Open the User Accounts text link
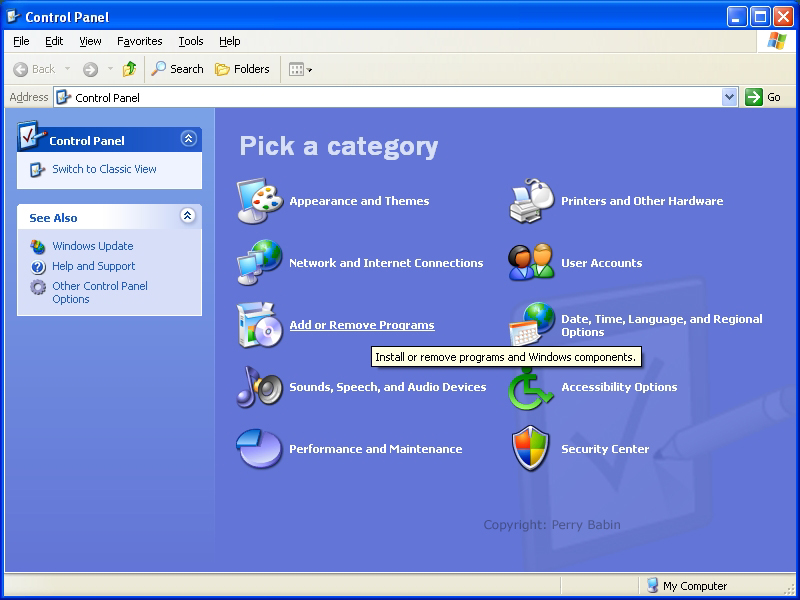800x600 pixels. tap(602, 263)
